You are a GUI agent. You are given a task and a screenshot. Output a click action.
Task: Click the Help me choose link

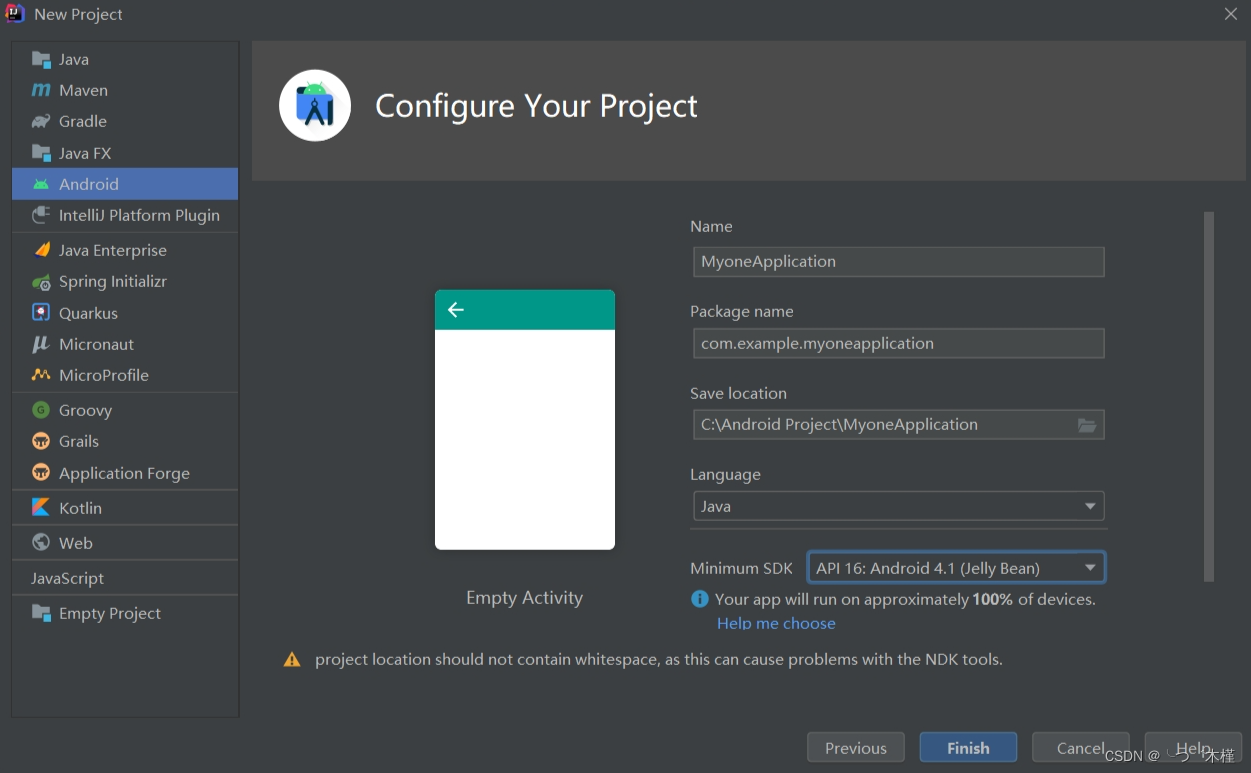click(x=776, y=623)
